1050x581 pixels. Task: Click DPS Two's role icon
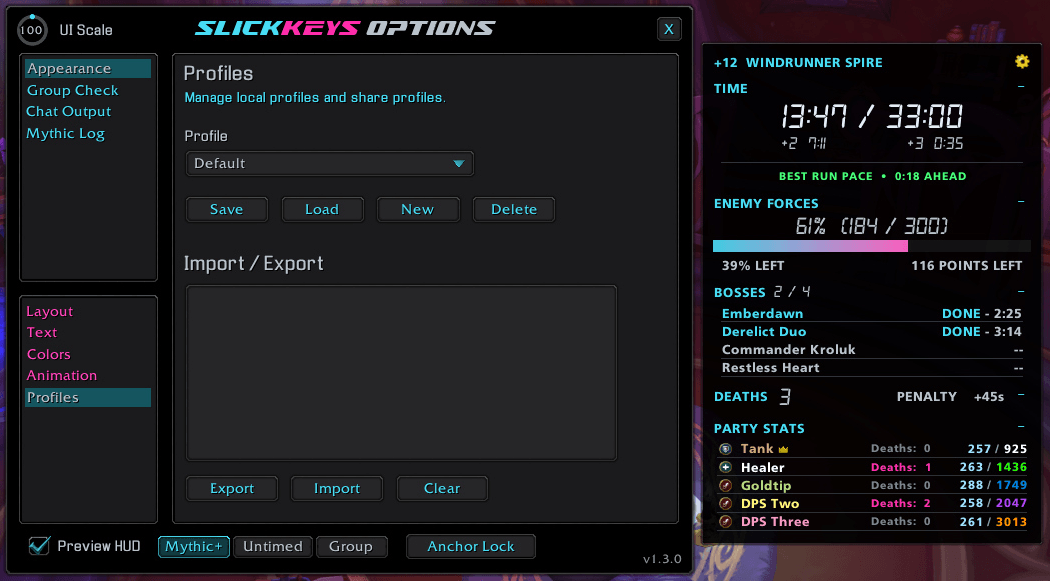(725, 503)
